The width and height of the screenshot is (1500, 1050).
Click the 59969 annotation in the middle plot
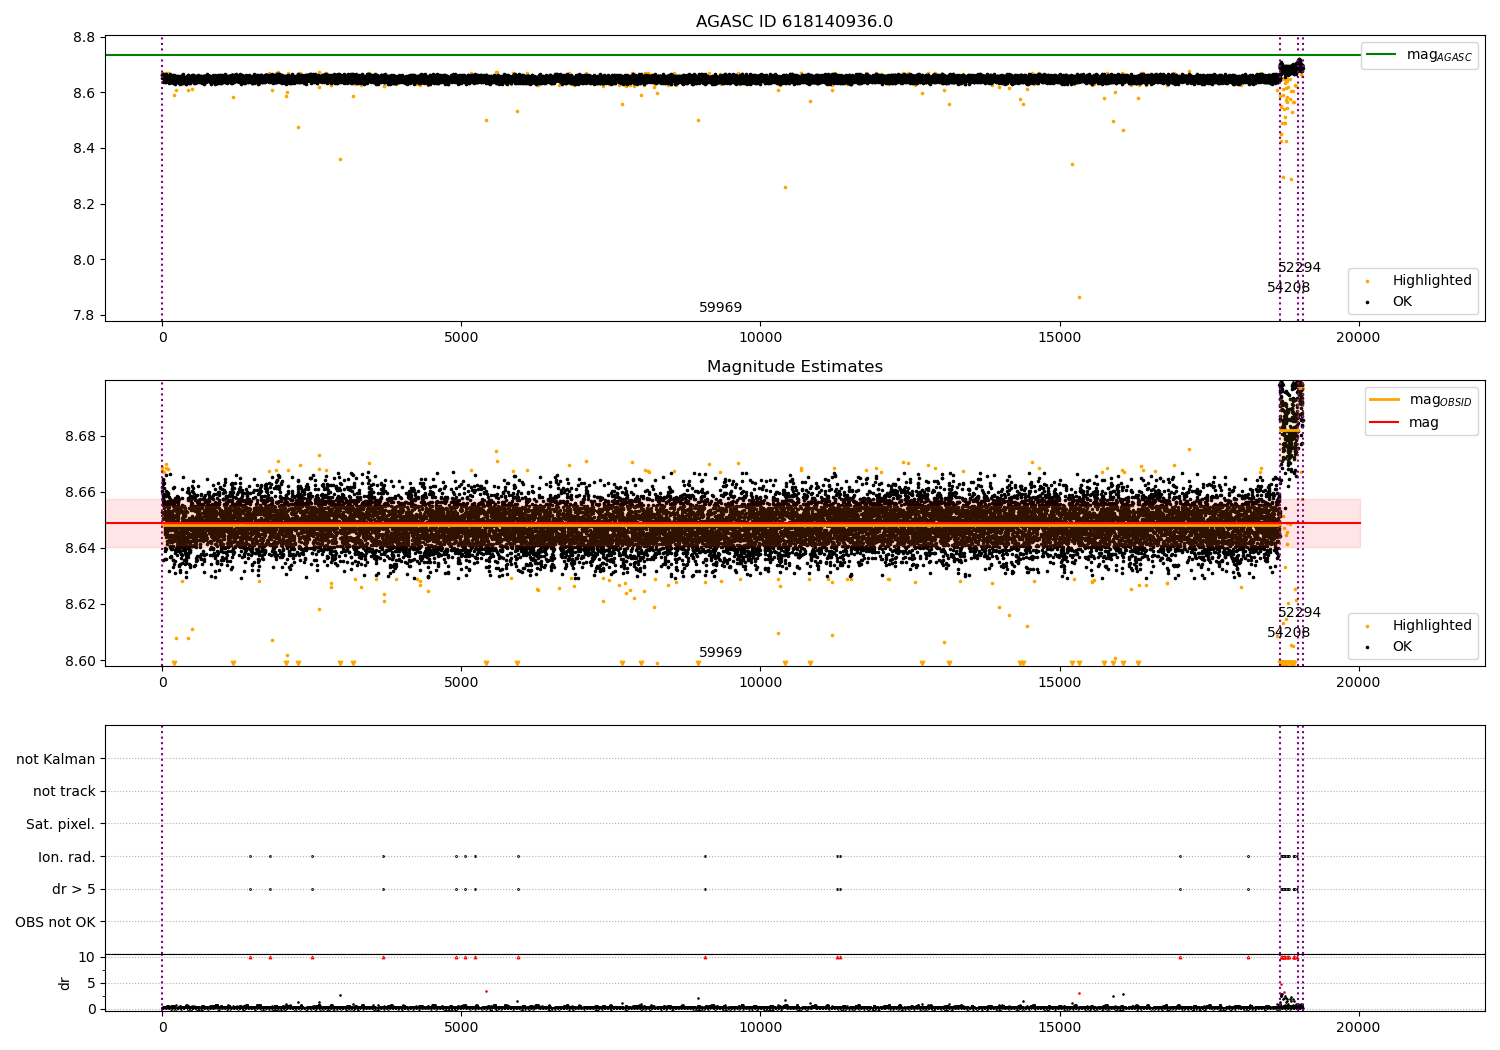coord(720,652)
